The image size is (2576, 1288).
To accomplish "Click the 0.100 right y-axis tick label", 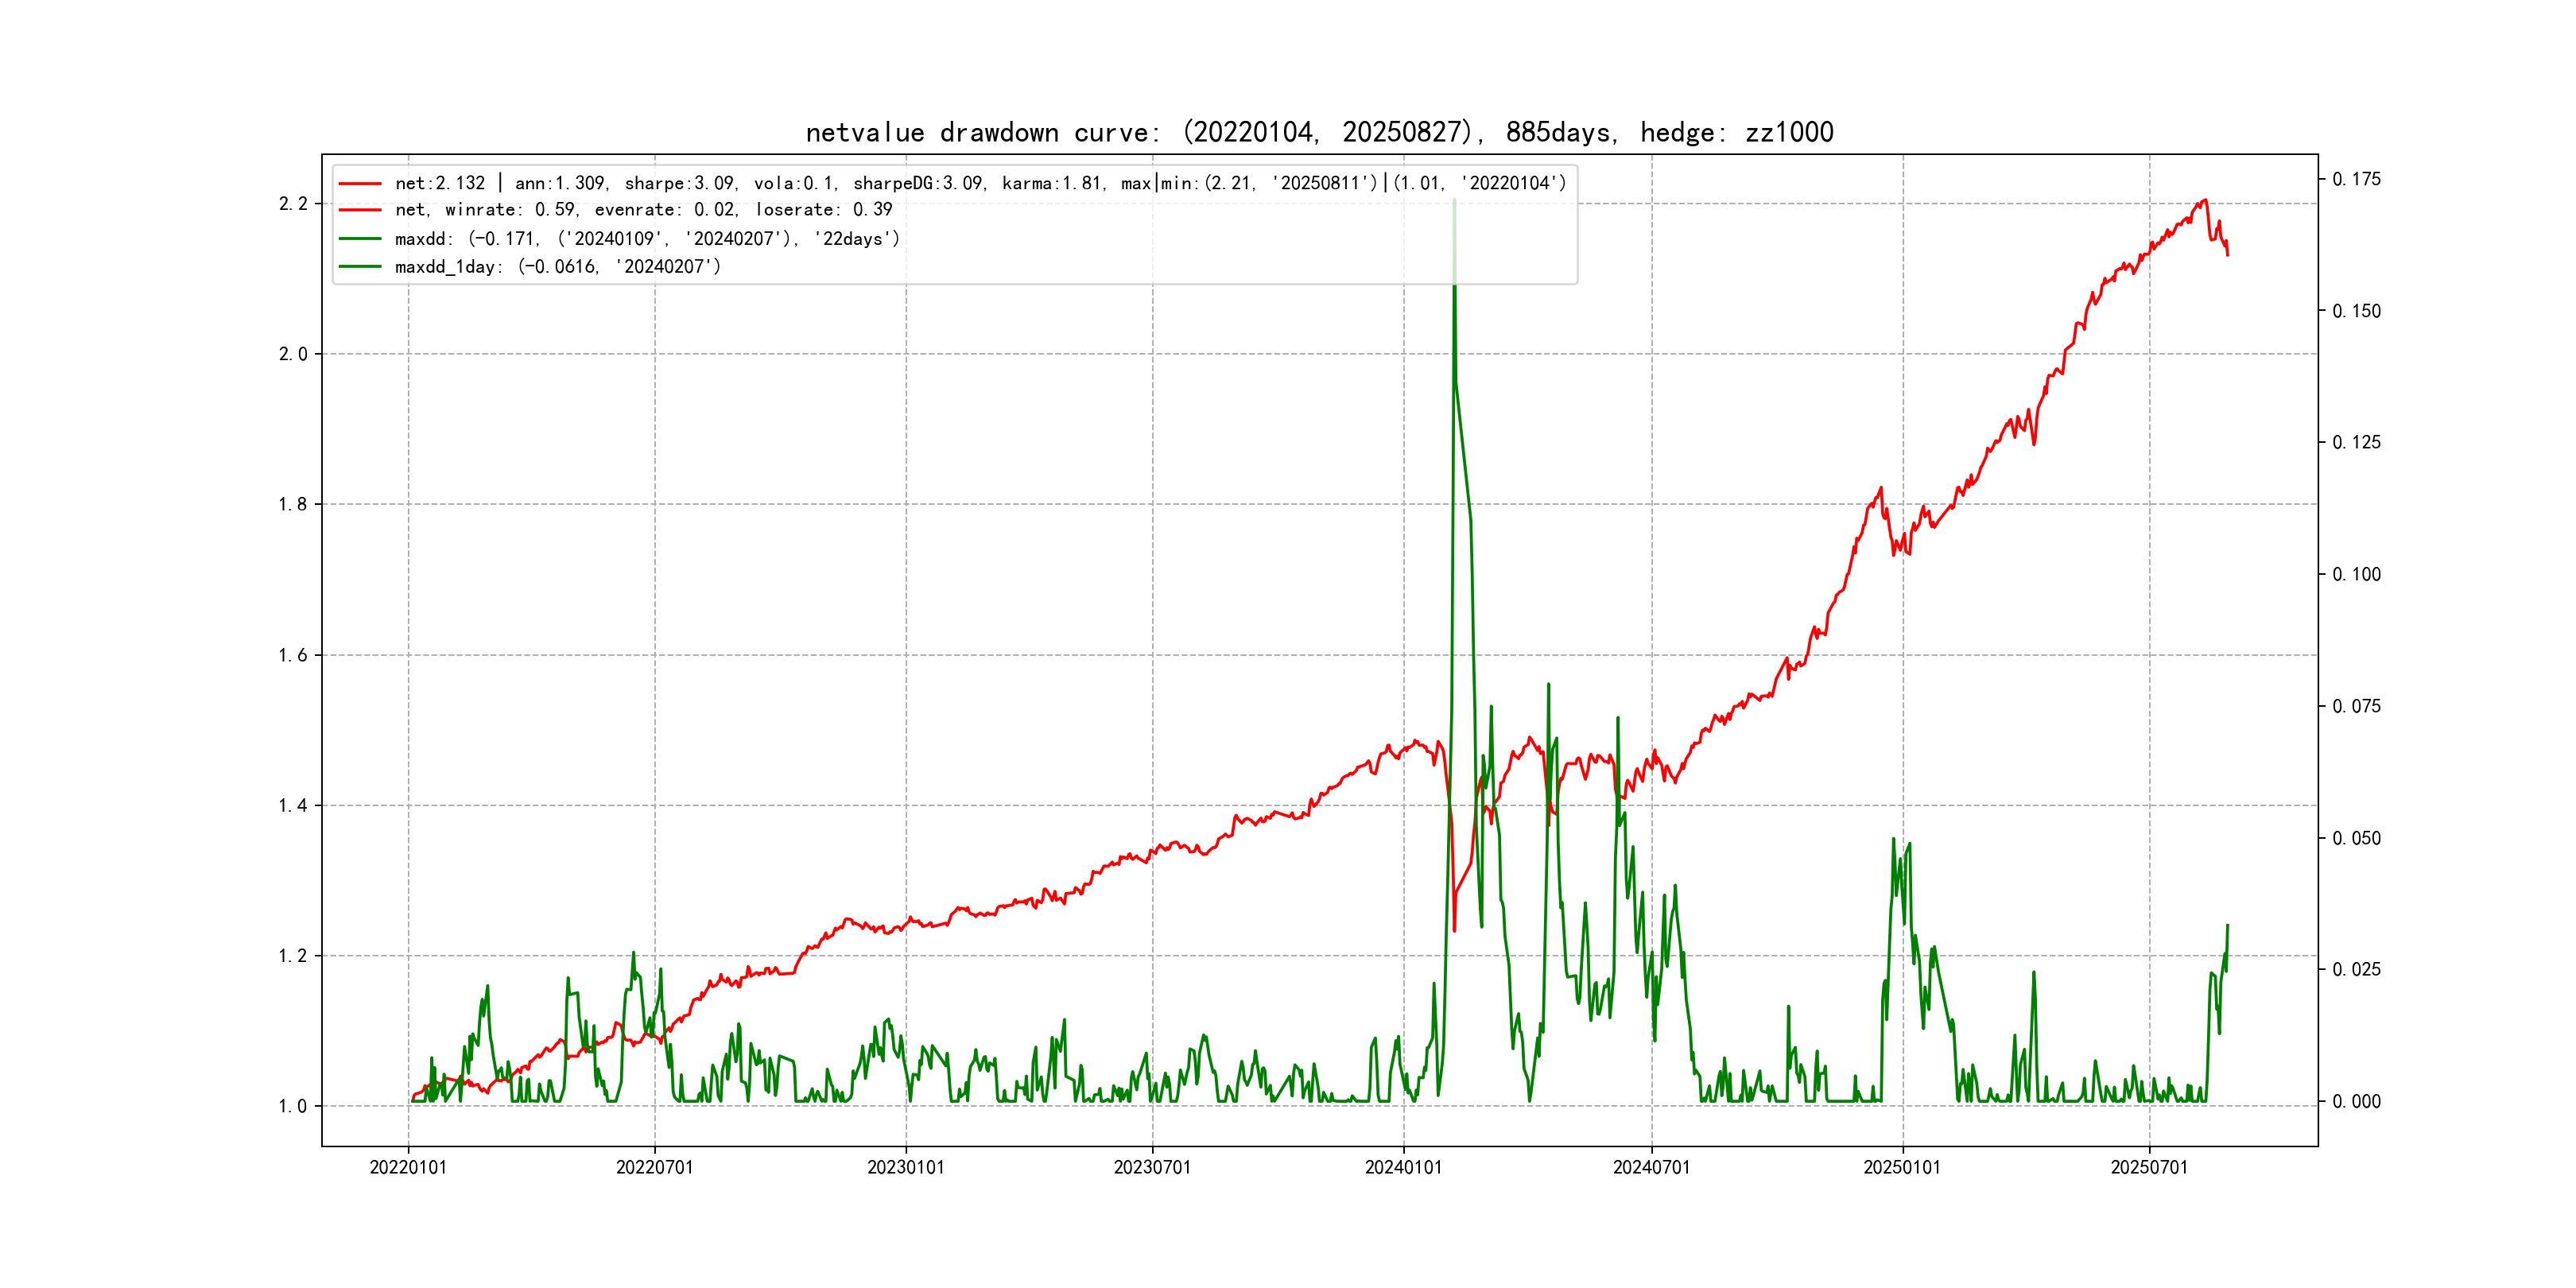I will point(2356,574).
